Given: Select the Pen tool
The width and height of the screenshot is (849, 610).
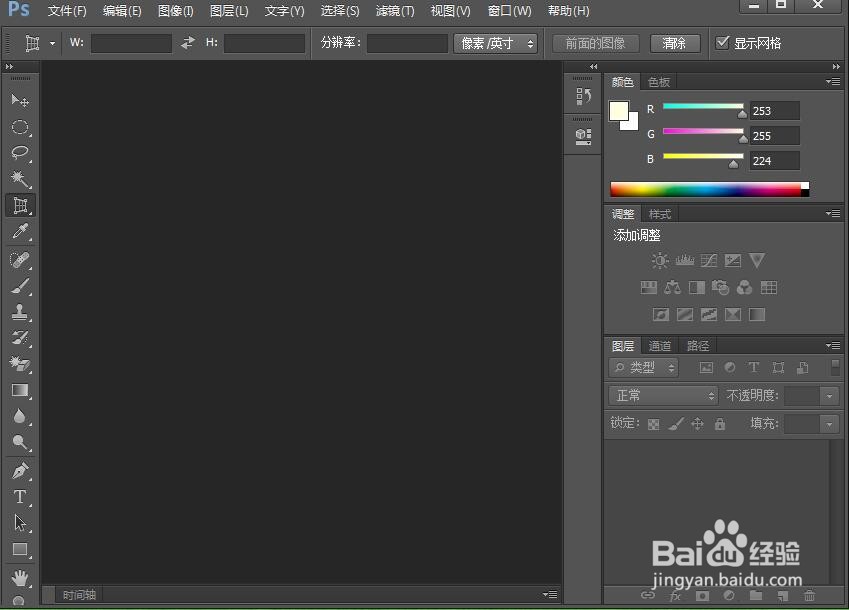Looking at the screenshot, I should point(20,471).
